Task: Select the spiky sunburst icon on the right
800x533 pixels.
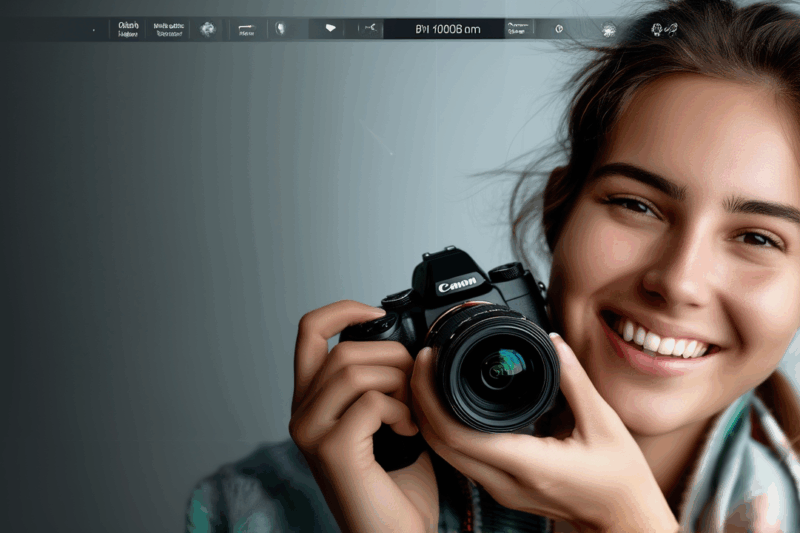Action: pos(608,30)
